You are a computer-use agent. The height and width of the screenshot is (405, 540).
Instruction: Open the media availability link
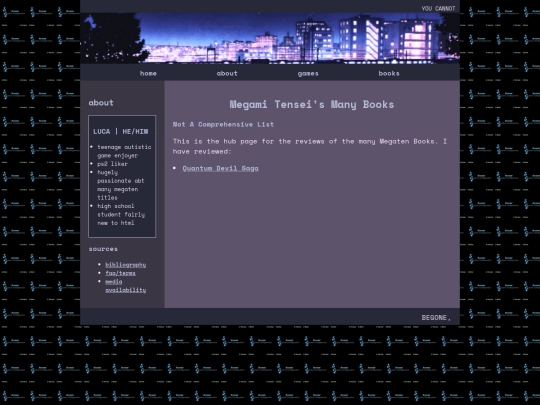click(x=126, y=285)
